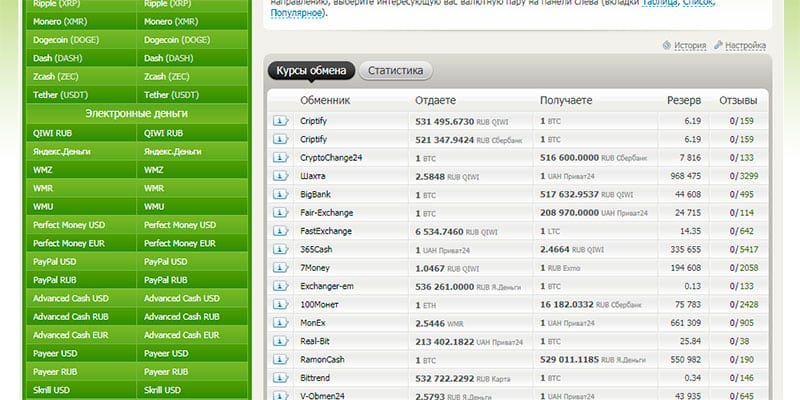Click the Настройка wrench icon
The image size is (800, 400).
click(718, 45)
